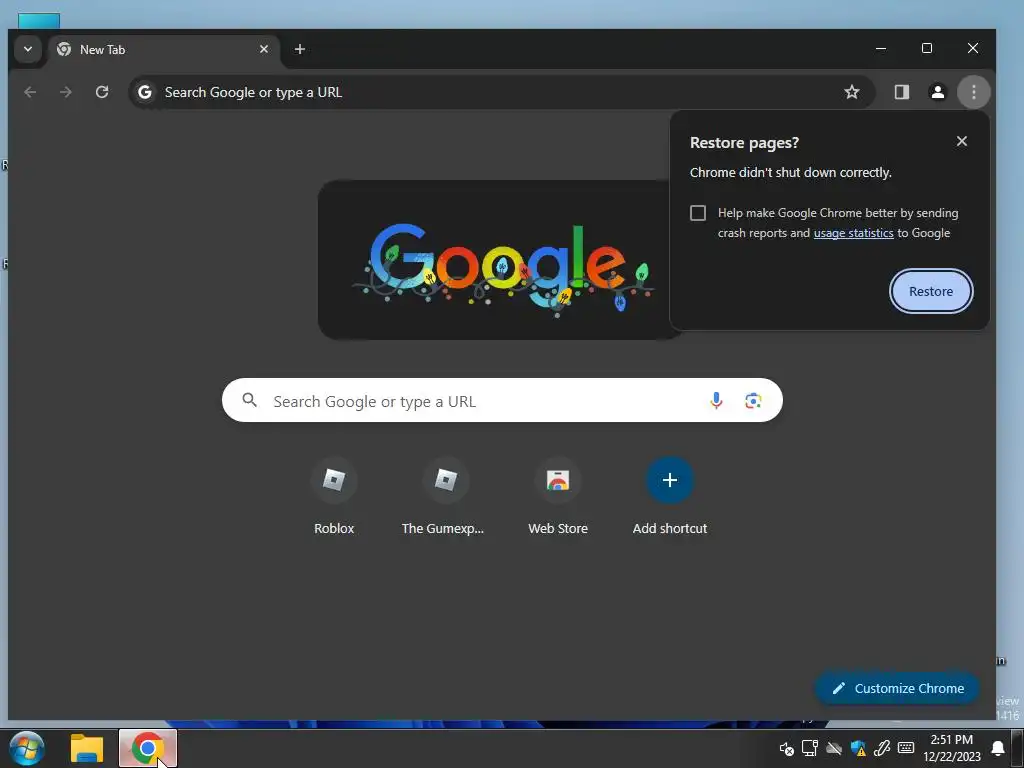The image size is (1024, 768).
Task: Open The Gumexp... shortcut
Action: [x=445, y=498]
